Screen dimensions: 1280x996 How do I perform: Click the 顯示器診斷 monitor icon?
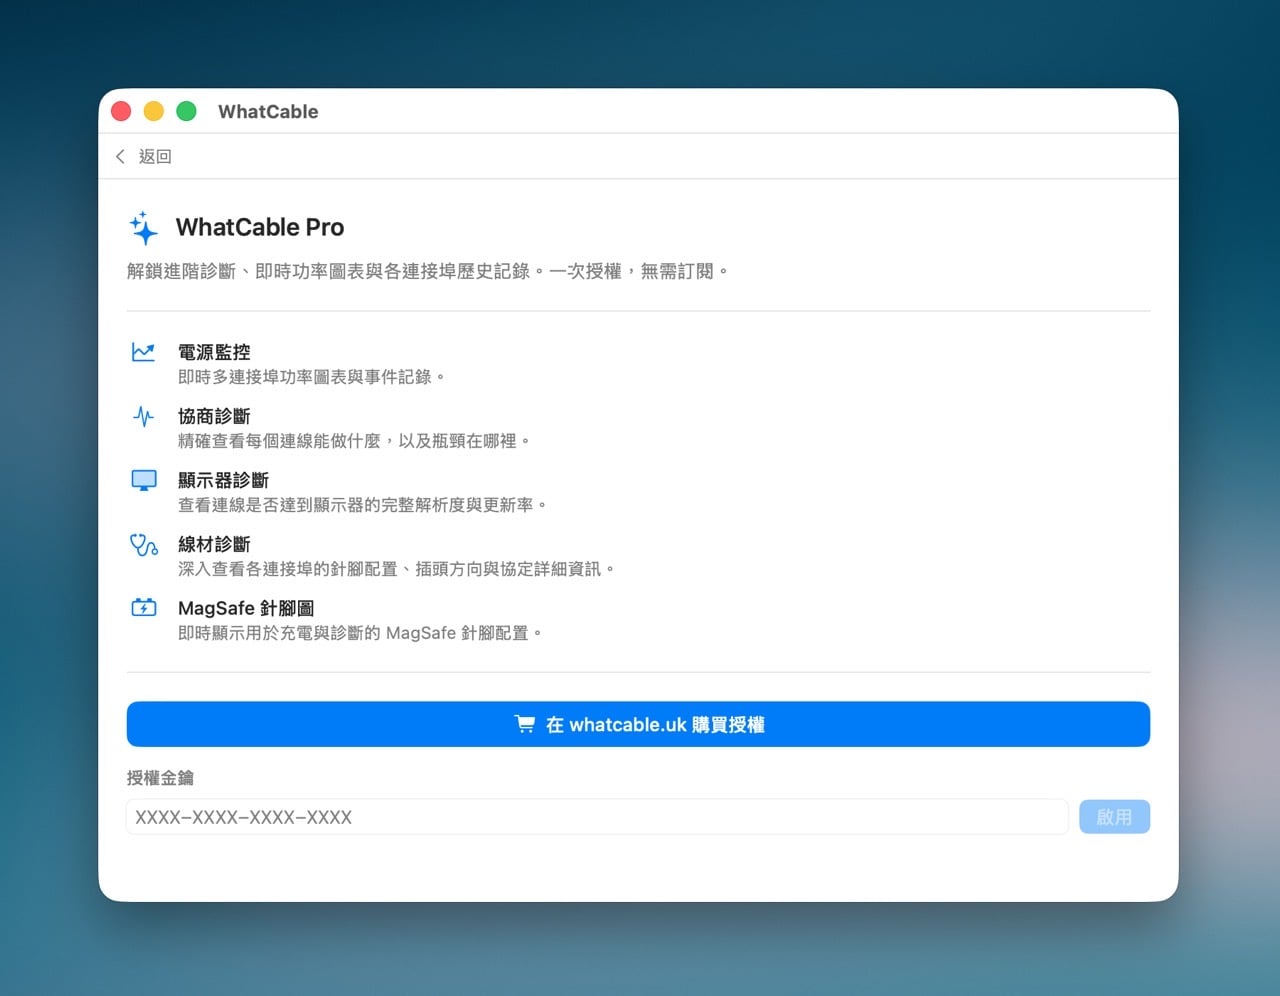pyautogui.click(x=144, y=480)
